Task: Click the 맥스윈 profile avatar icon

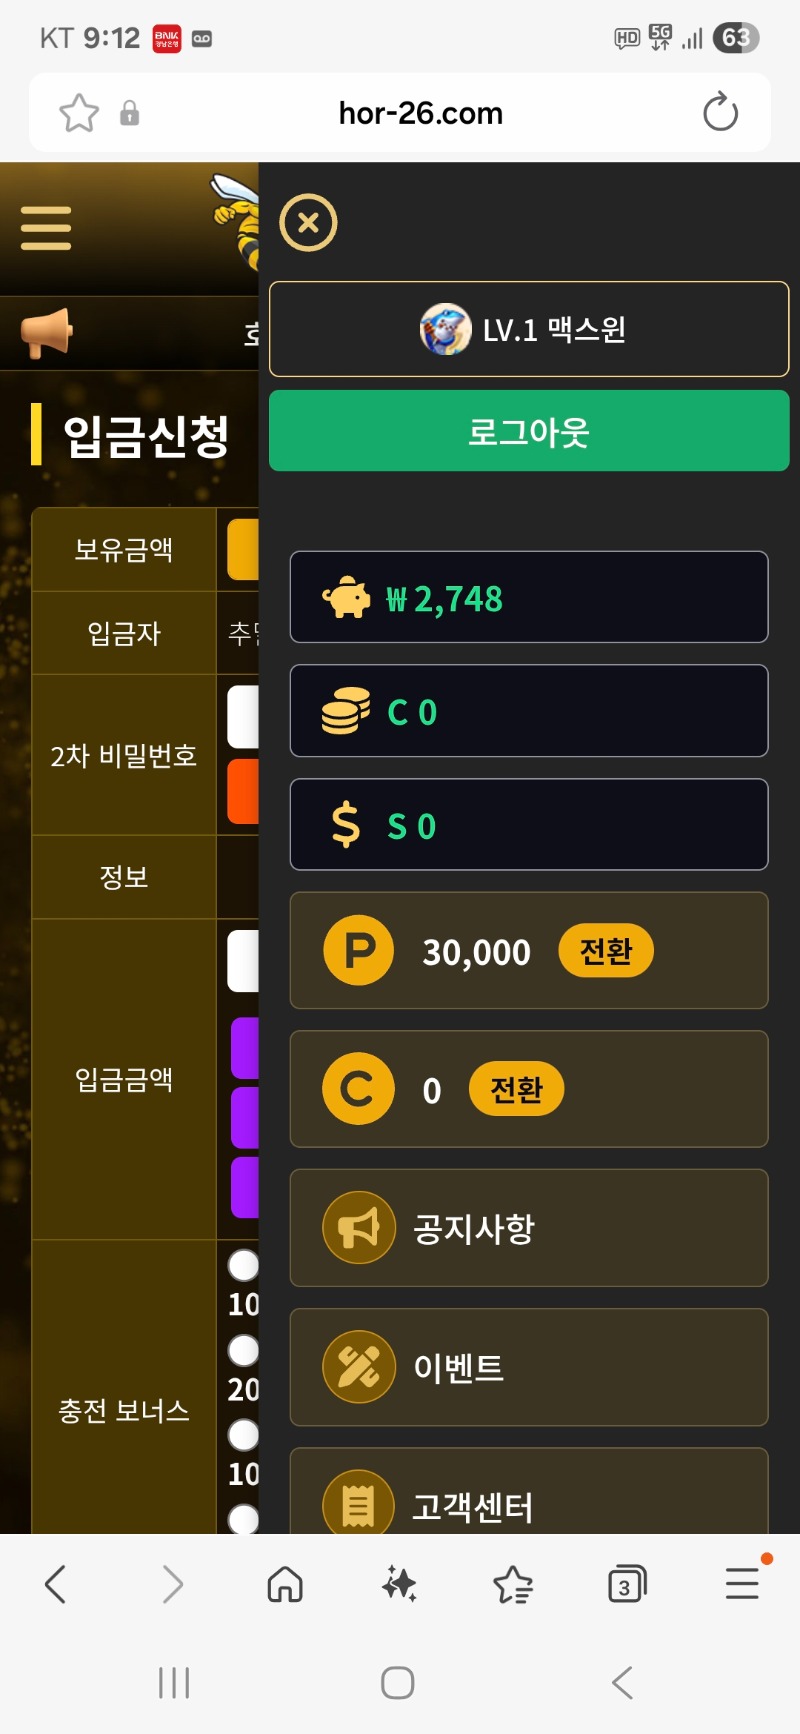Action: (x=440, y=331)
